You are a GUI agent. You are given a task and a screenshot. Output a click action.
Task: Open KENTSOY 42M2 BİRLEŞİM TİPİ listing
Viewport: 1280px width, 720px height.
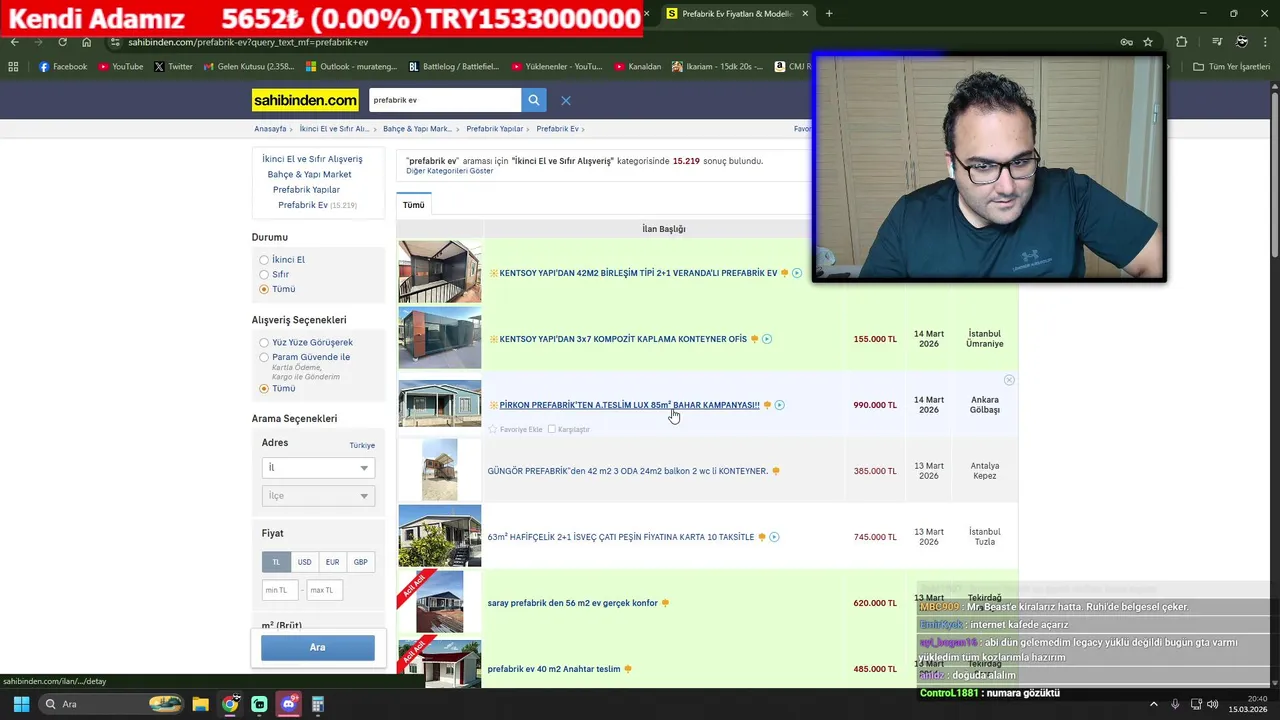click(638, 273)
